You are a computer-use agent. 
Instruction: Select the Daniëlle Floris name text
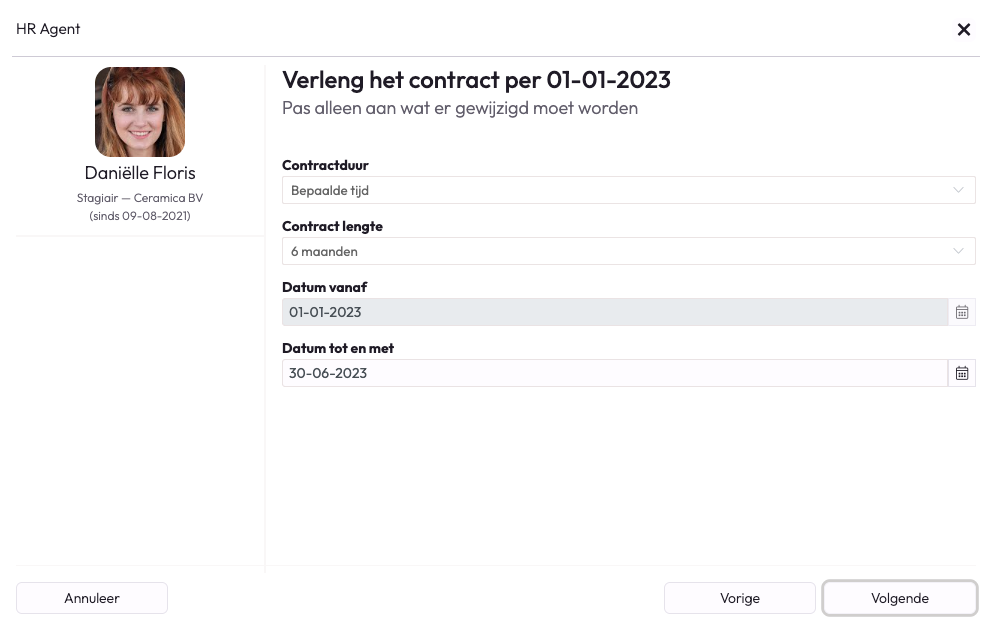(x=140, y=173)
